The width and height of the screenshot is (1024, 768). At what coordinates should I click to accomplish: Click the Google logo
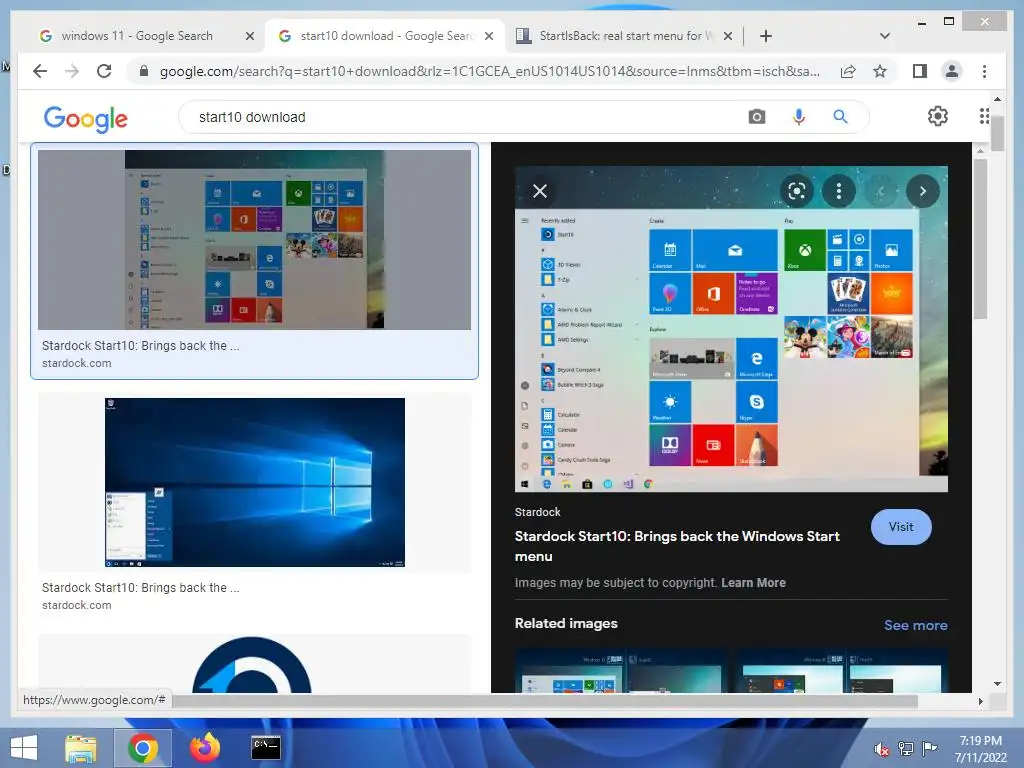click(86, 118)
